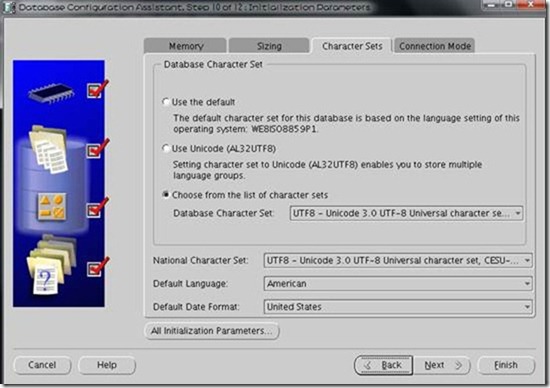The width and height of the screenshot is (550, 388).
Task: Click Next to continue the wizard
Action: (x=442, y=365)
